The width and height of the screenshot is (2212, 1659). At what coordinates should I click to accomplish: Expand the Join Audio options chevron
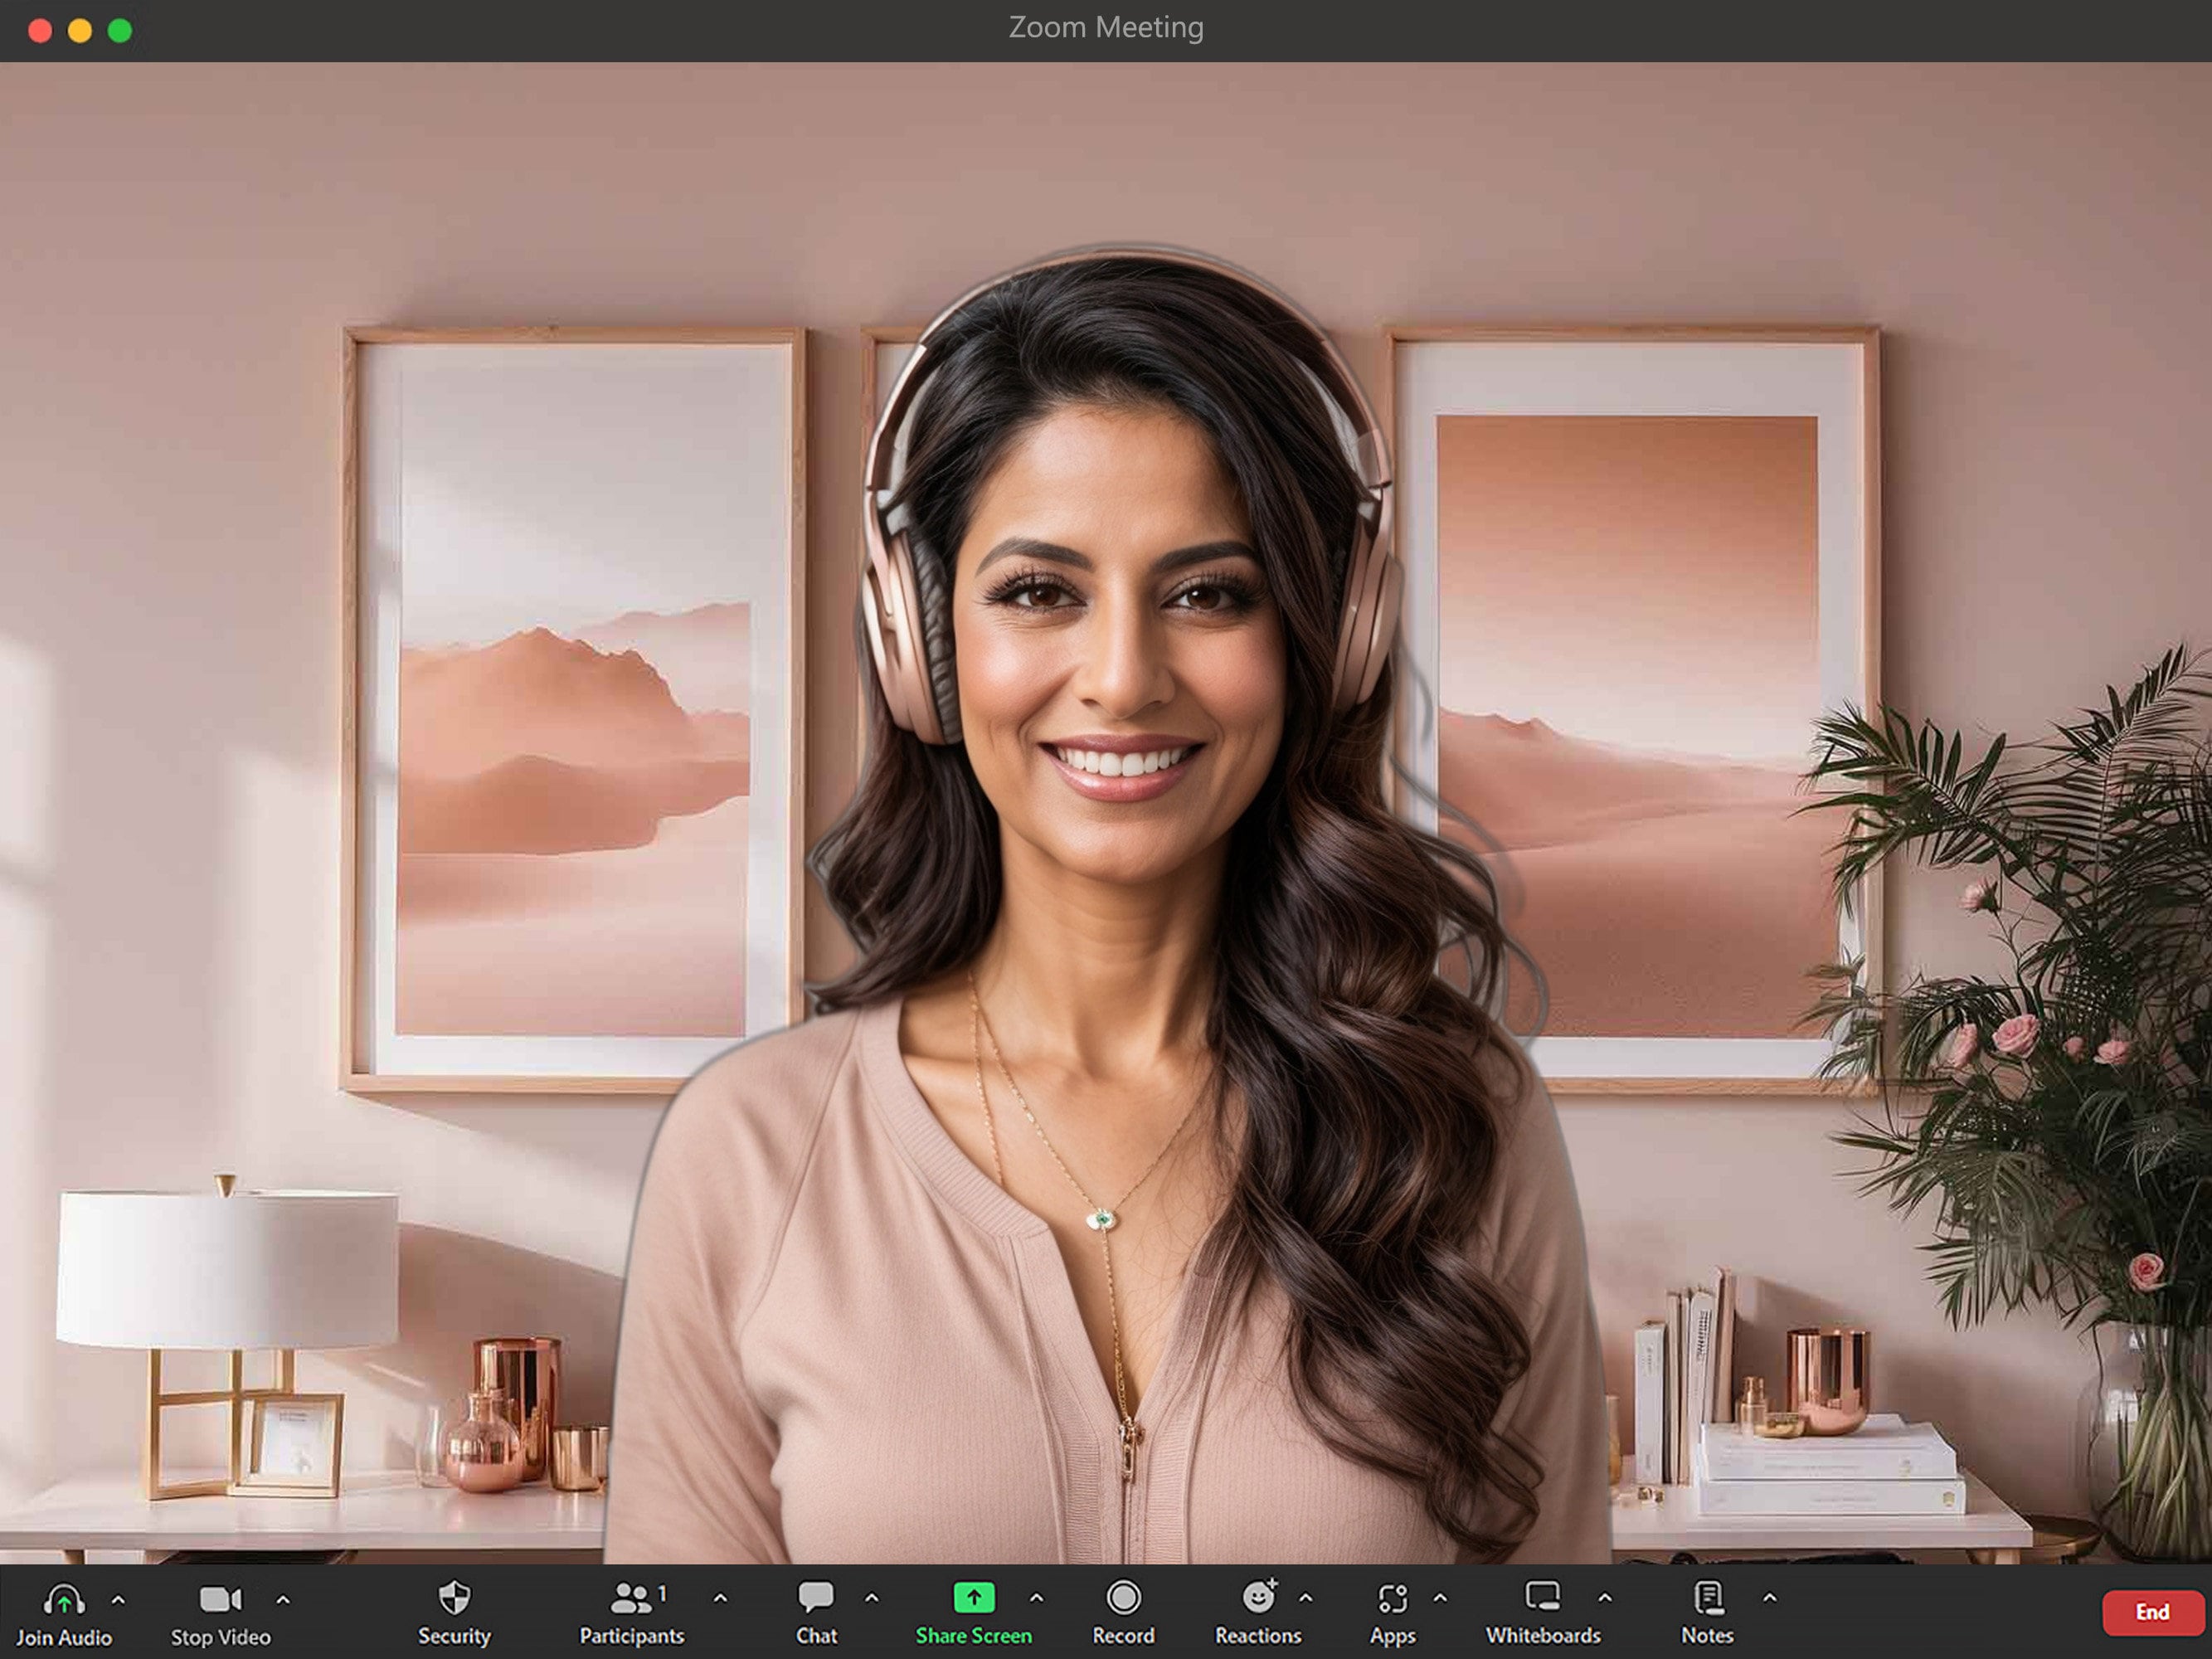(x=119, y=1600)
